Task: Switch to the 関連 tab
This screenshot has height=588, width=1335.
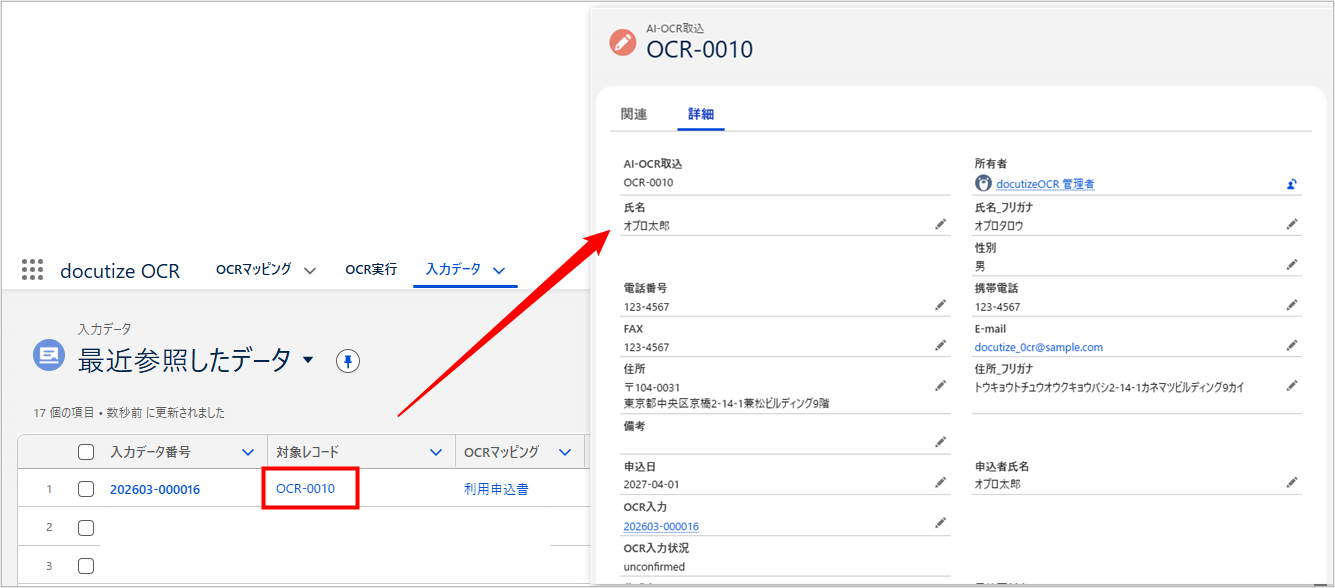Action: click(x=633, y=114)
